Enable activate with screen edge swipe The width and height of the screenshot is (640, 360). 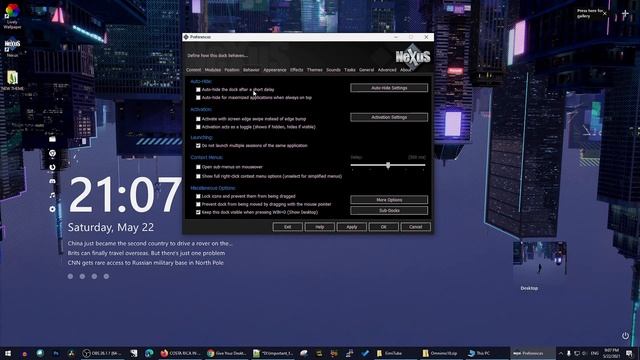pyautogui.click(x=198, y=119)
